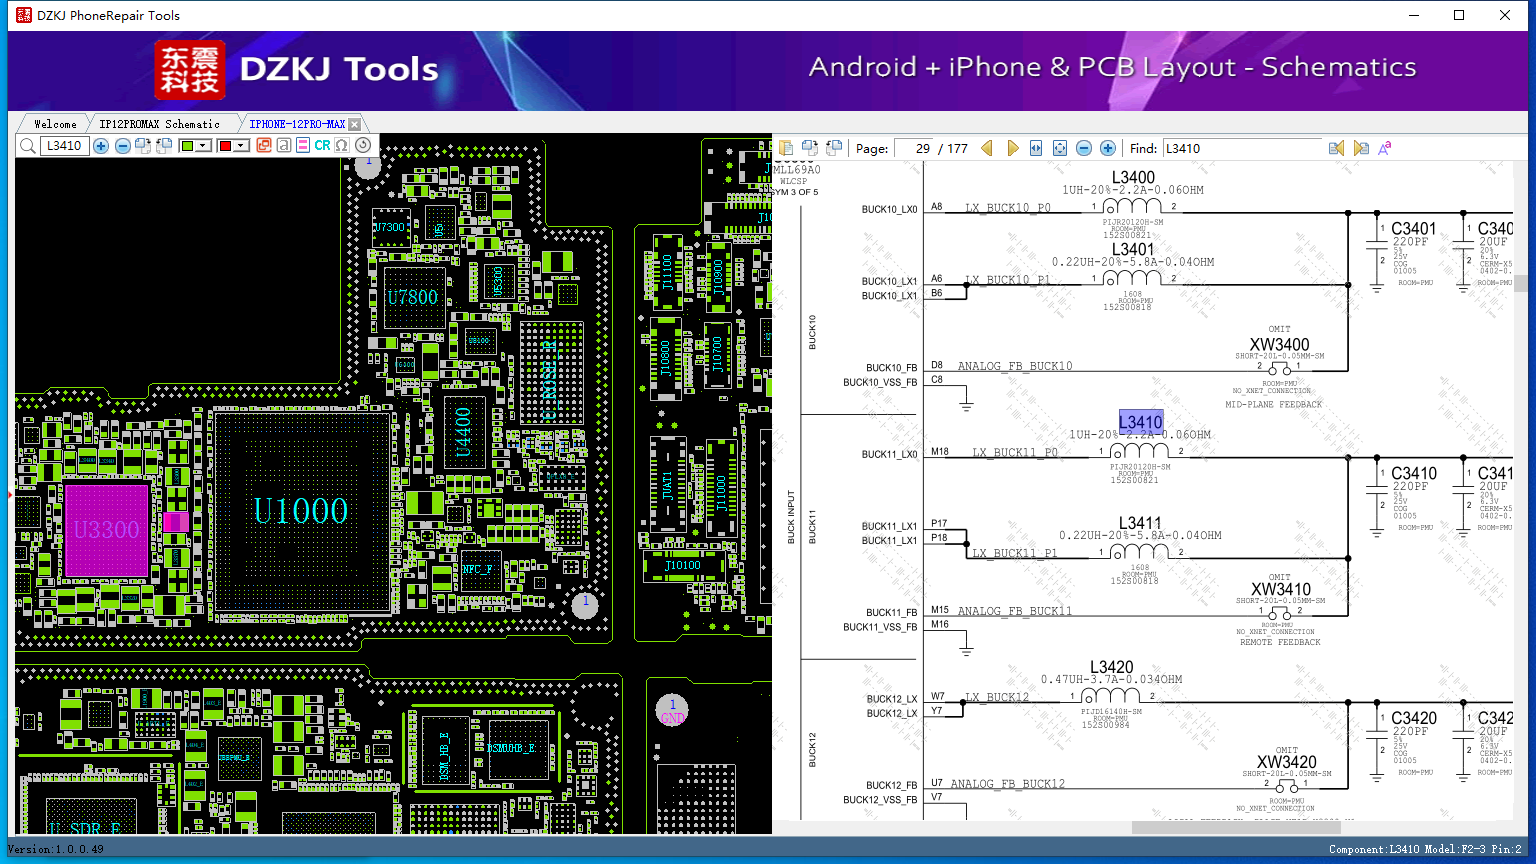Click the PCB component search field
This screenshot has height=864, width=1536.
click(x=65, y=146)
